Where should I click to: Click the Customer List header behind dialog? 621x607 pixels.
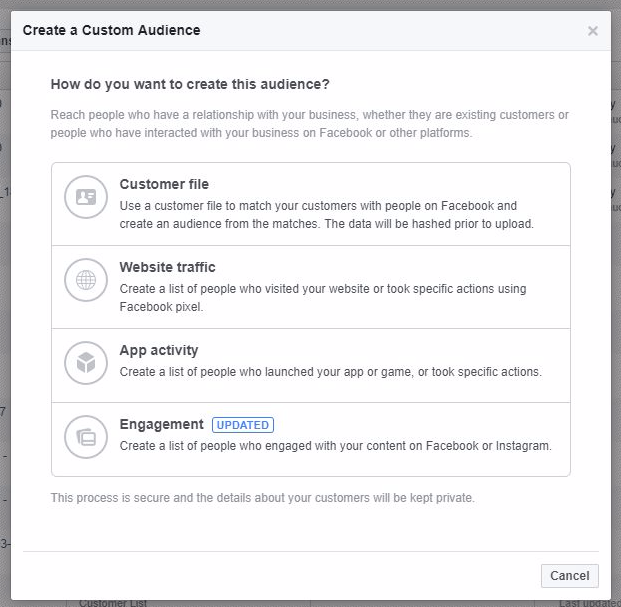[113, 603]
